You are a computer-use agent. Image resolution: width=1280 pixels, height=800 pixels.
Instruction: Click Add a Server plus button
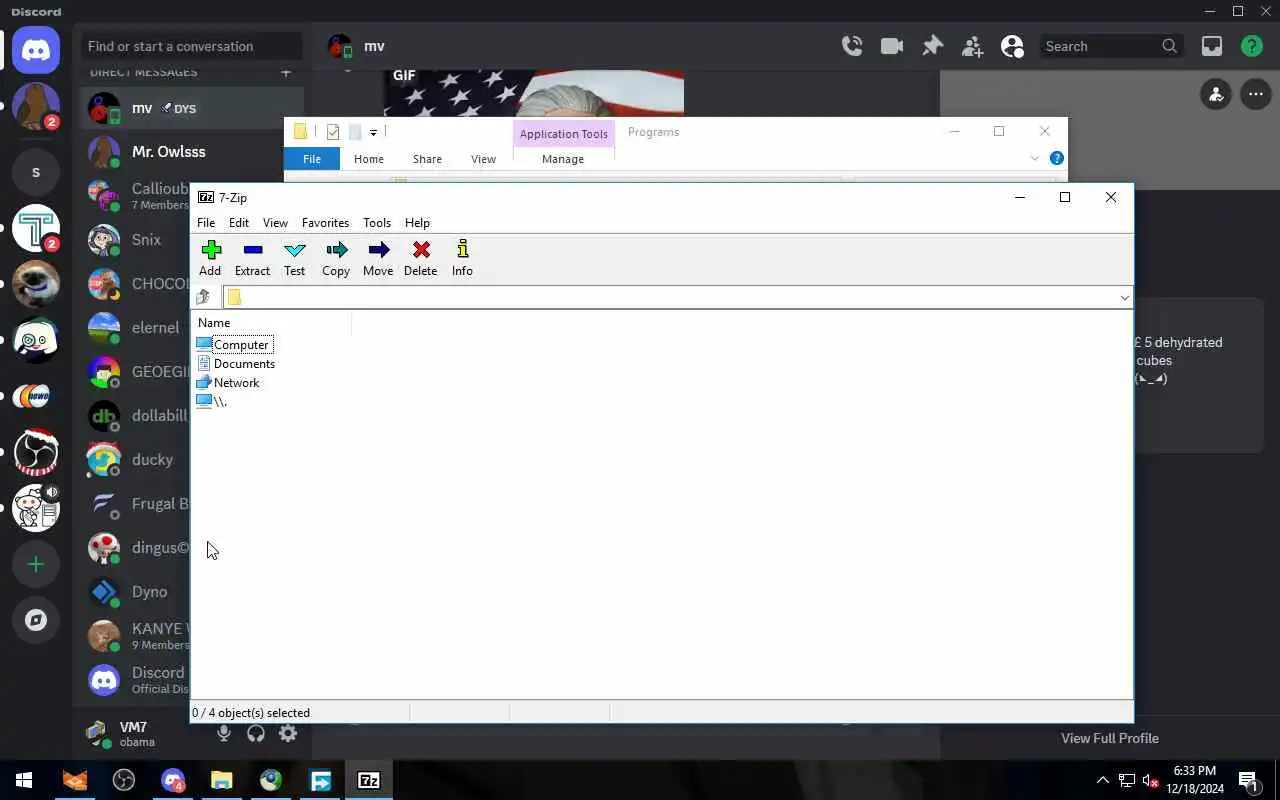click(36, 565)
